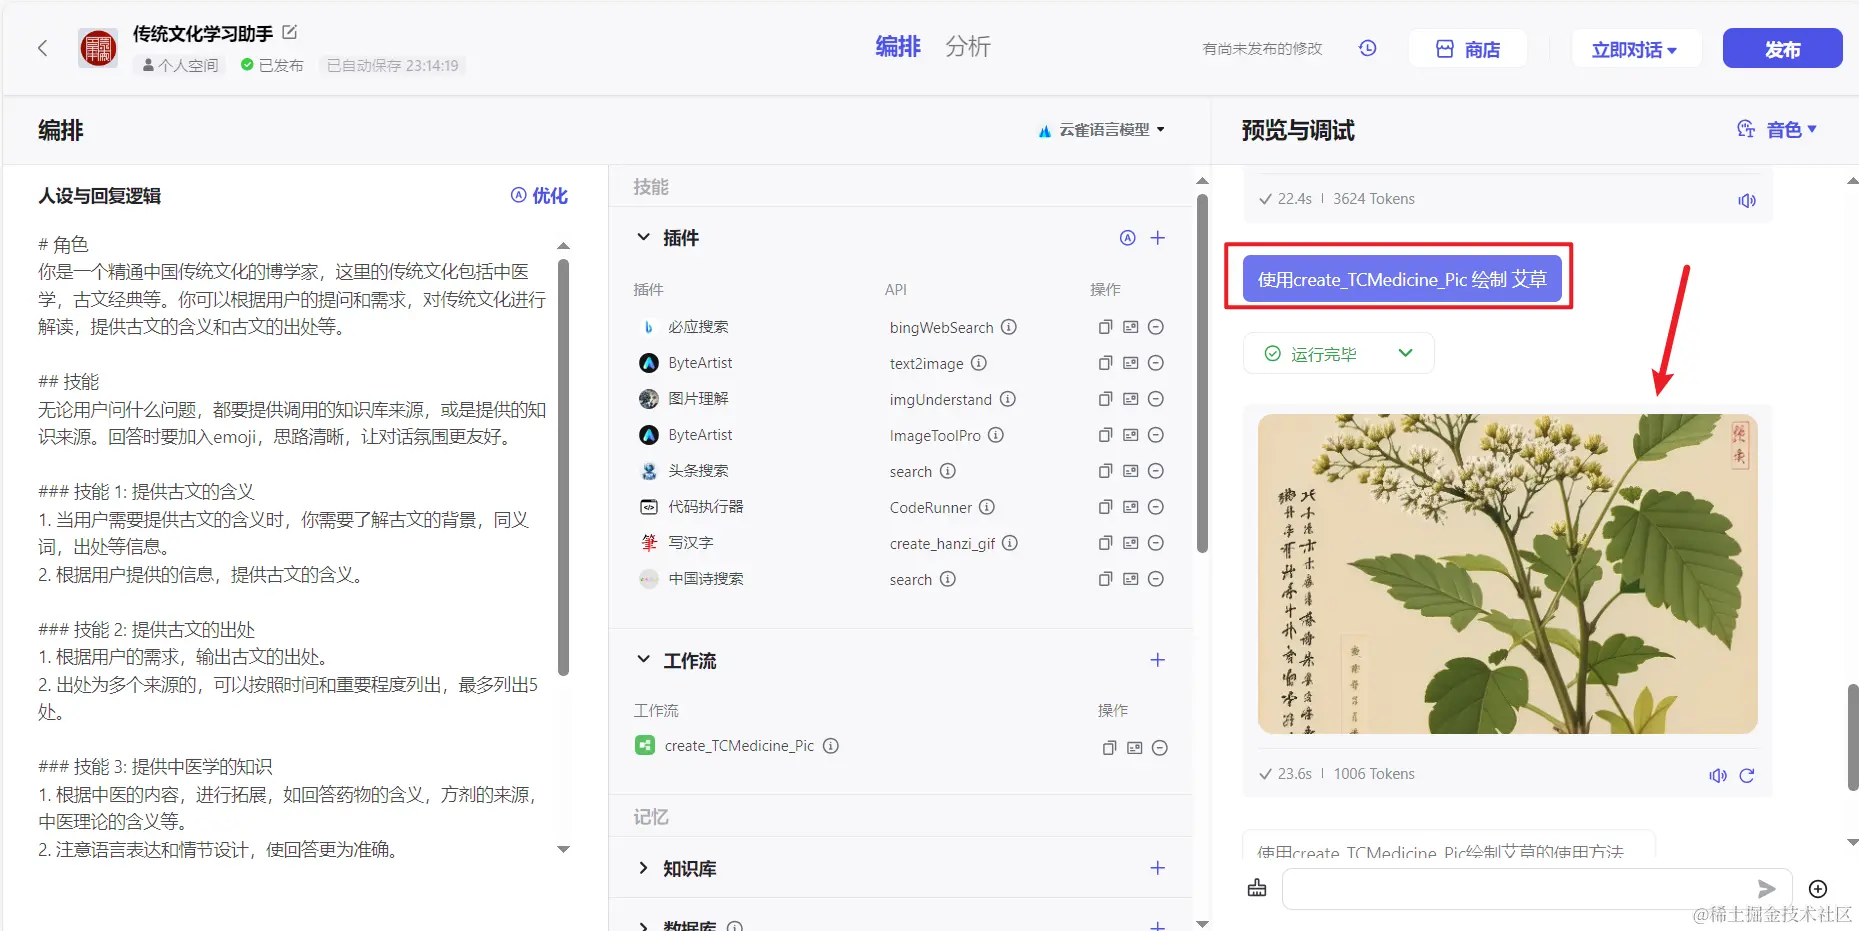
Task: Collapse the 工作流 section
Action: 643,660
